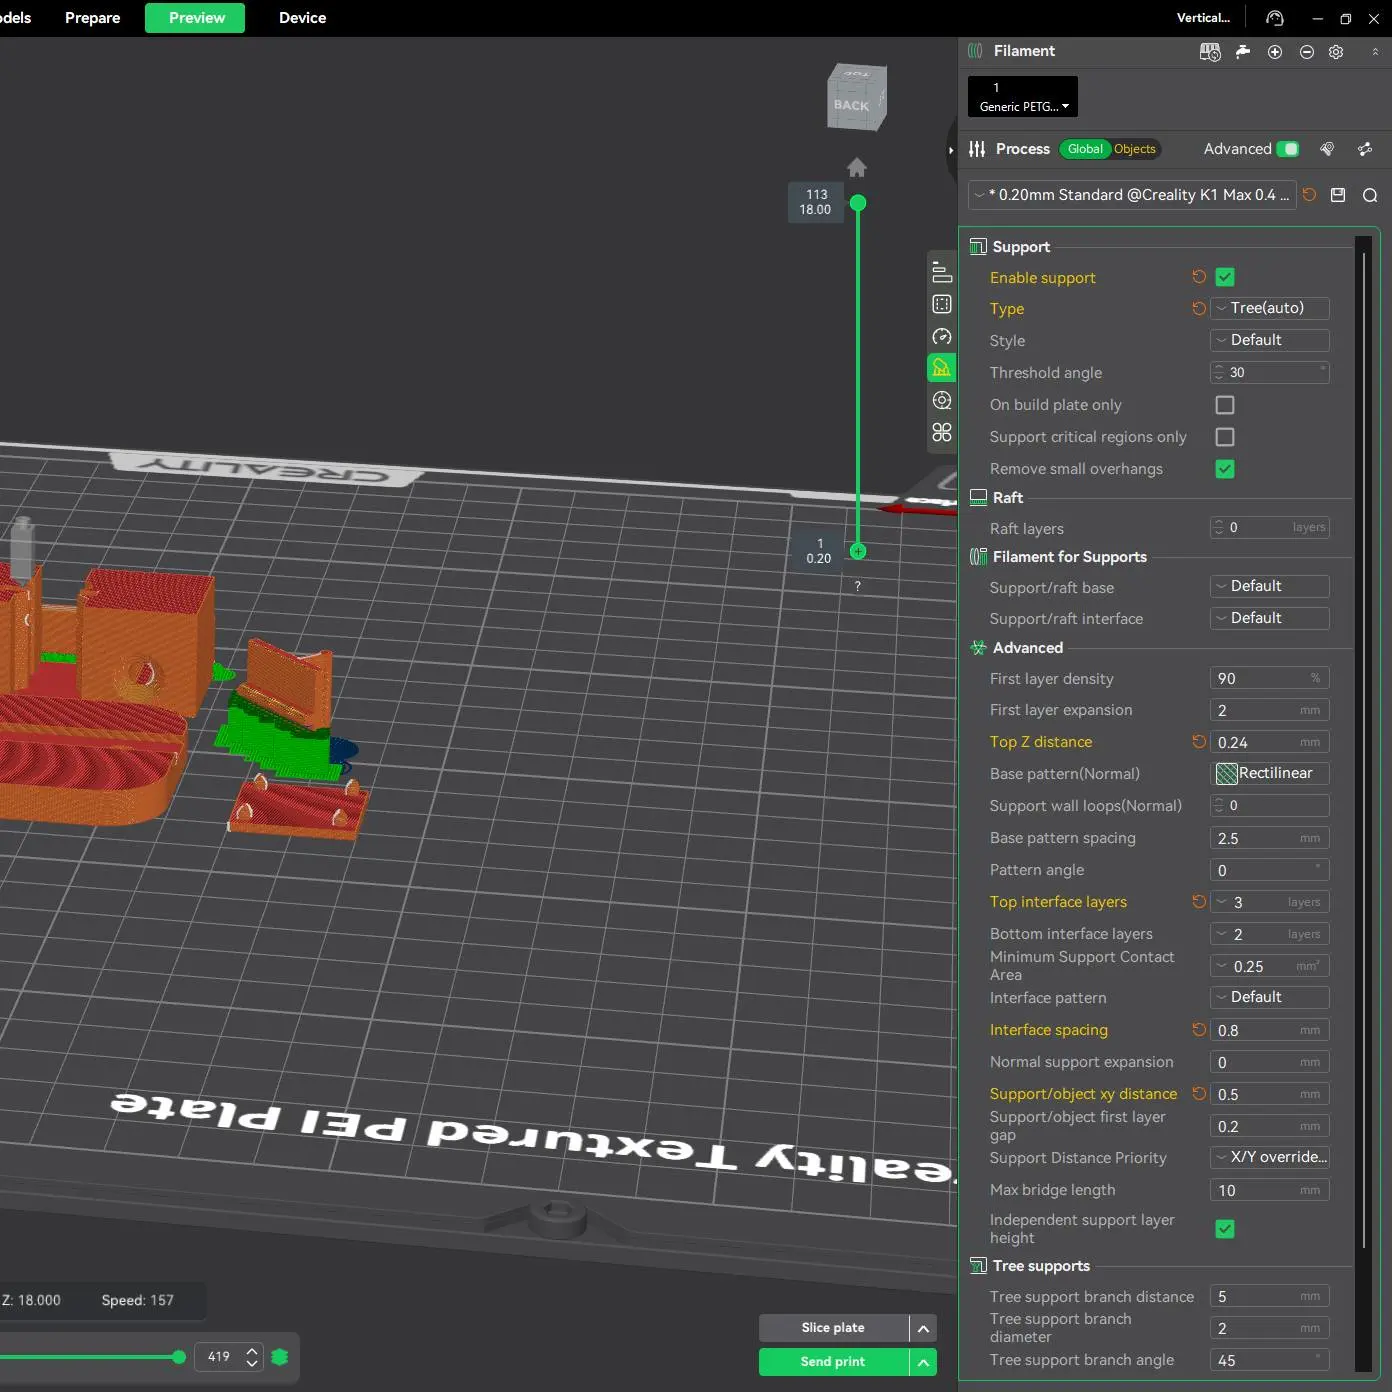1392x1392 pixels.
Task: Click the top layer slider handle at 113
Action: (858, 203)
